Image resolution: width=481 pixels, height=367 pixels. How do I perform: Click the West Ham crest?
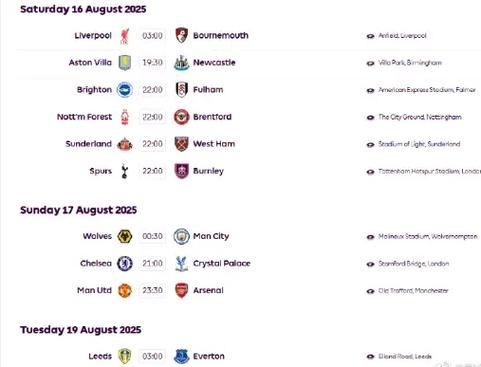point(182,144)
